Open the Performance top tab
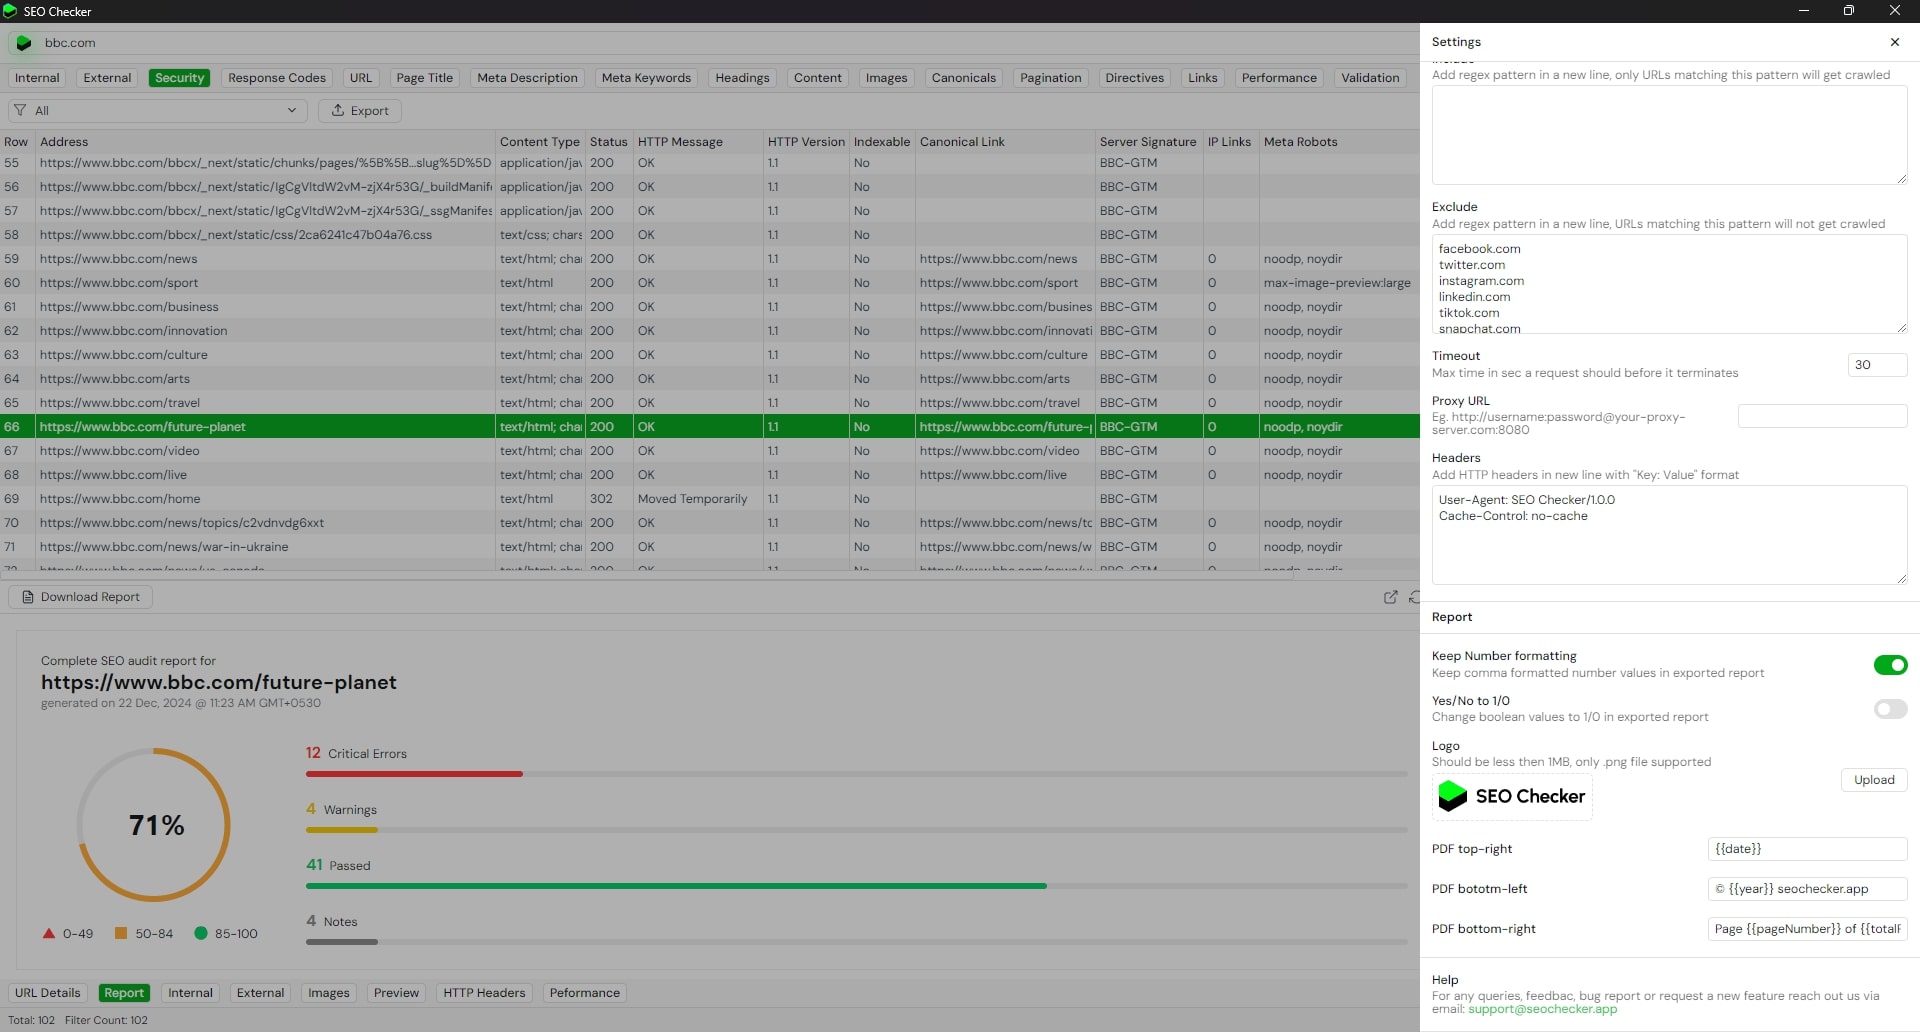Viewport: 1920px width, 1032px height. [x=1279, y=78]
